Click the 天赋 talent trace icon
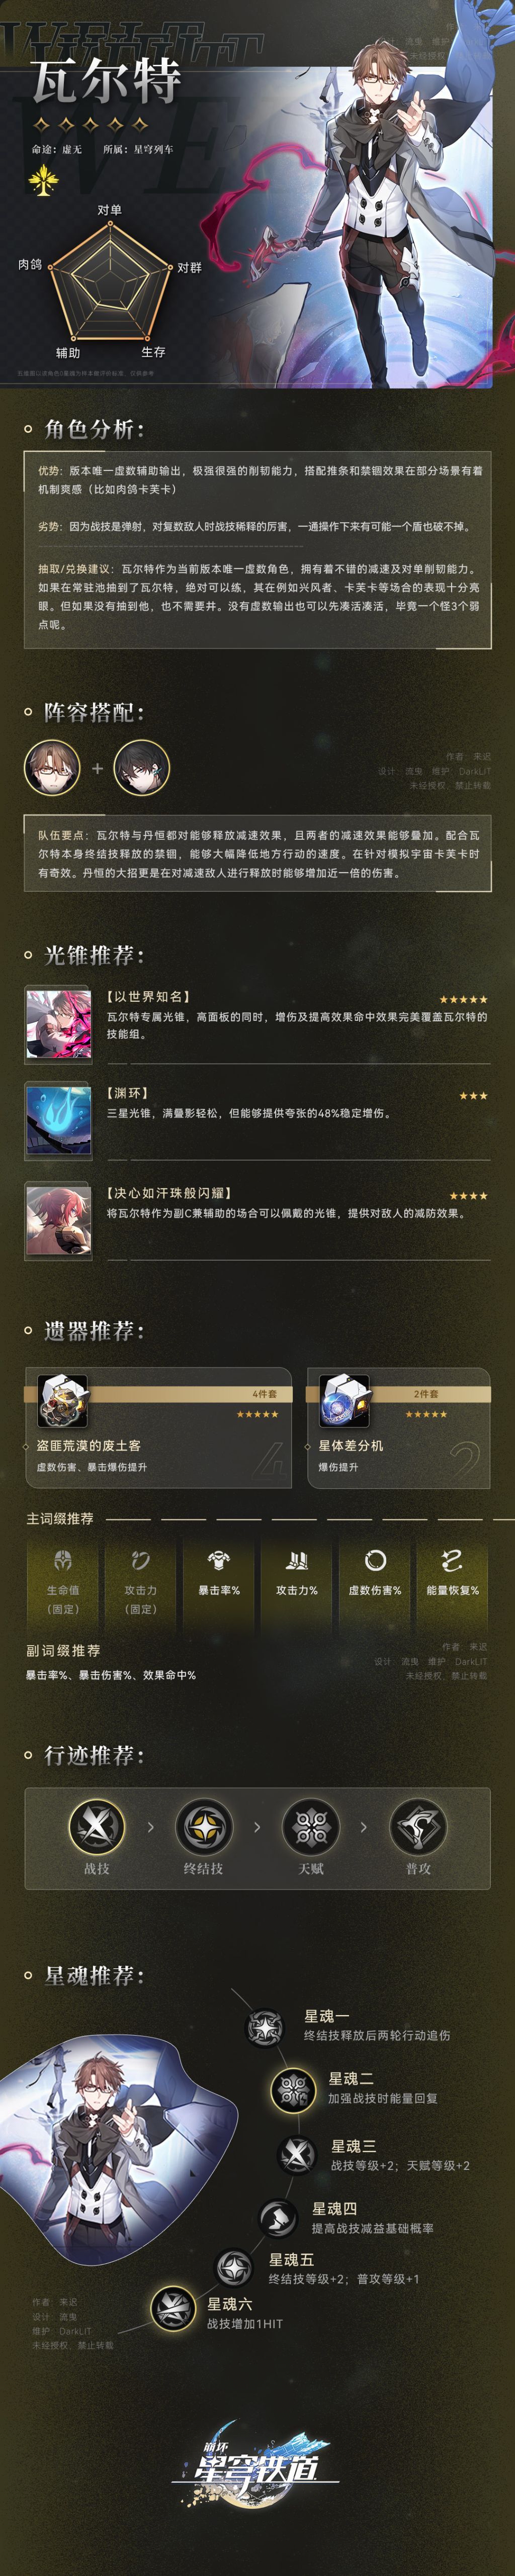Screen dimensions: 515x2576 point(311,1826)
